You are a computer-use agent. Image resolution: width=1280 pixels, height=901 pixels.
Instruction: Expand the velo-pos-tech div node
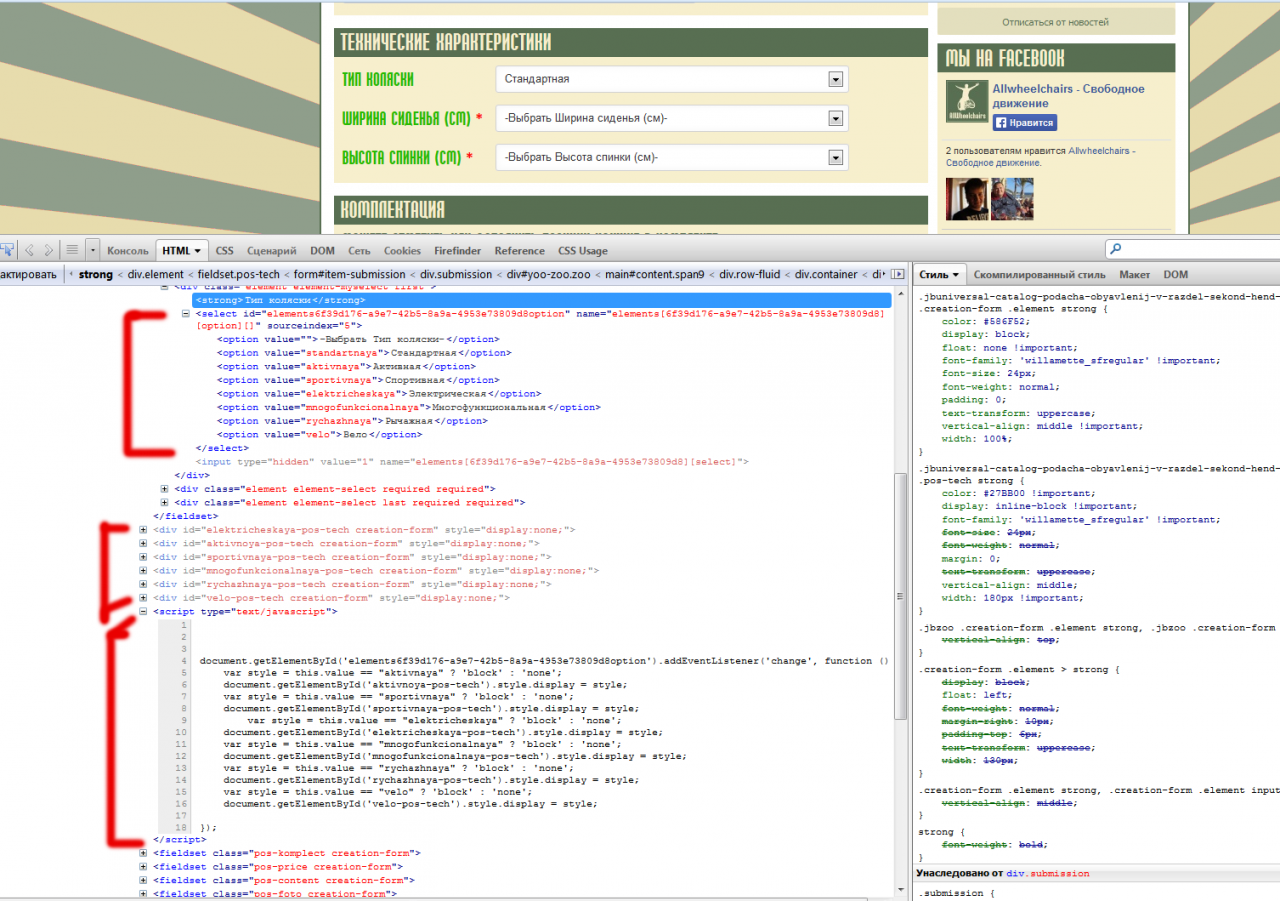pyautogui.click(x=143, y=598)
